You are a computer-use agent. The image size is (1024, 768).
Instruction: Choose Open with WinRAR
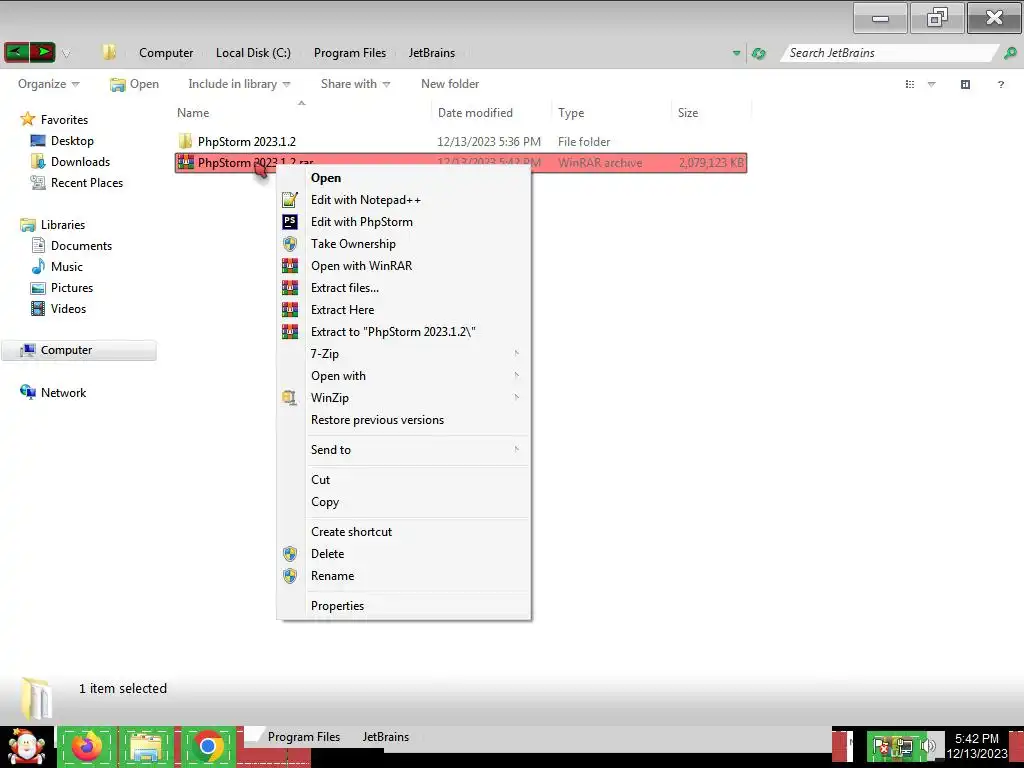point(404,266)
